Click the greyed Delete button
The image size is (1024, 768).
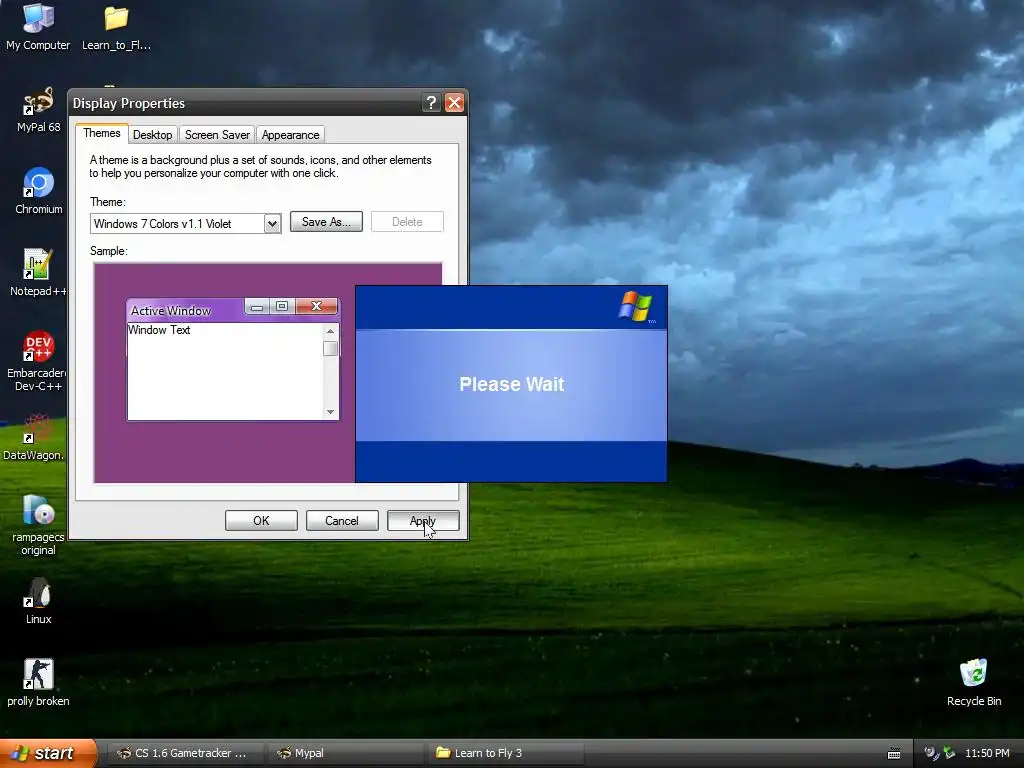tap(407, 222)
